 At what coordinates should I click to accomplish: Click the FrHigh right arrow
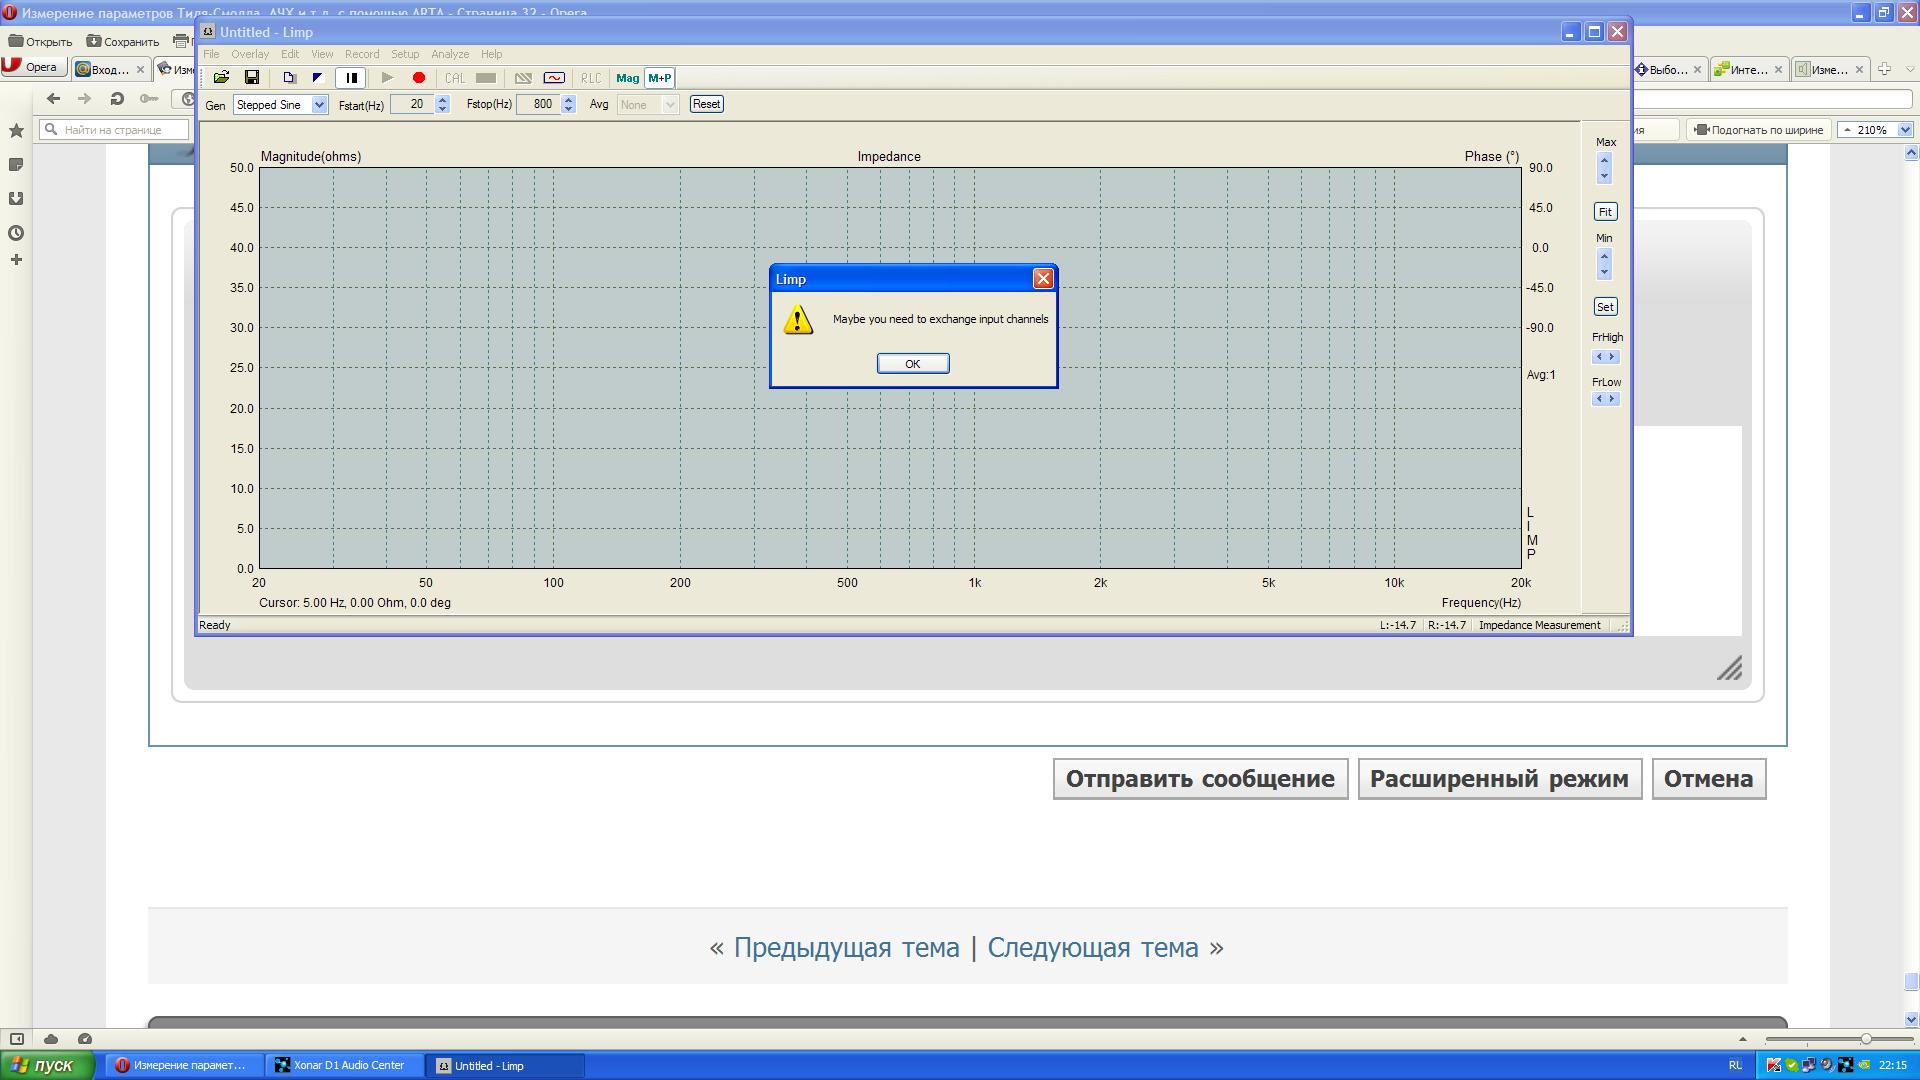1612,357
